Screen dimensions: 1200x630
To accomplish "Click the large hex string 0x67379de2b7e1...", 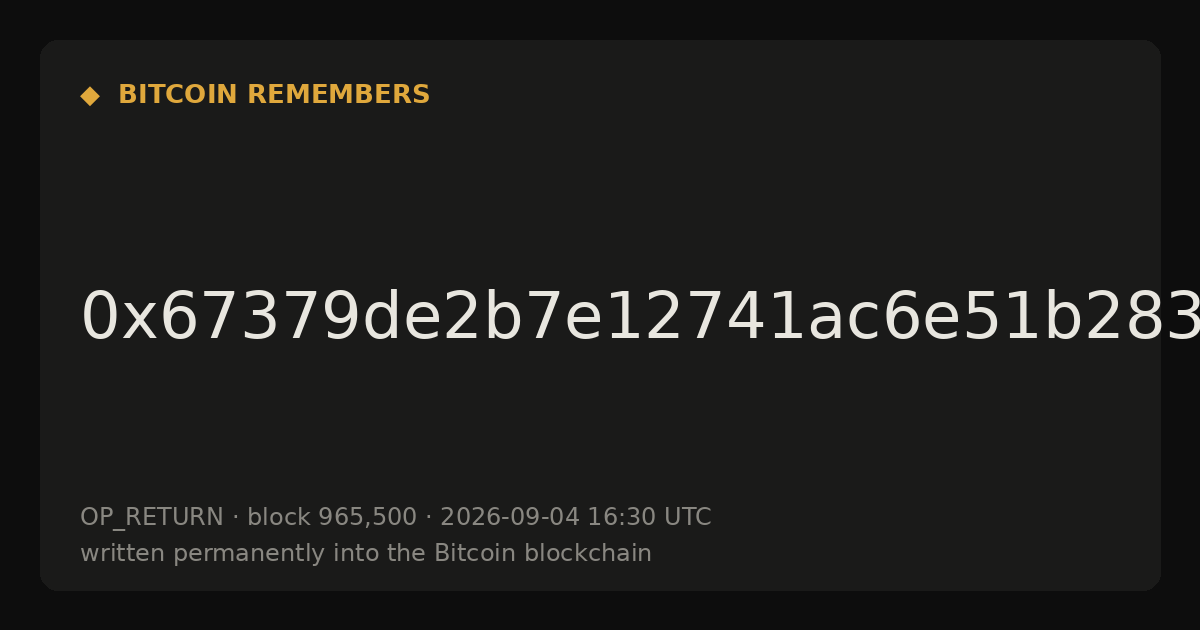I will pos(640,318).
